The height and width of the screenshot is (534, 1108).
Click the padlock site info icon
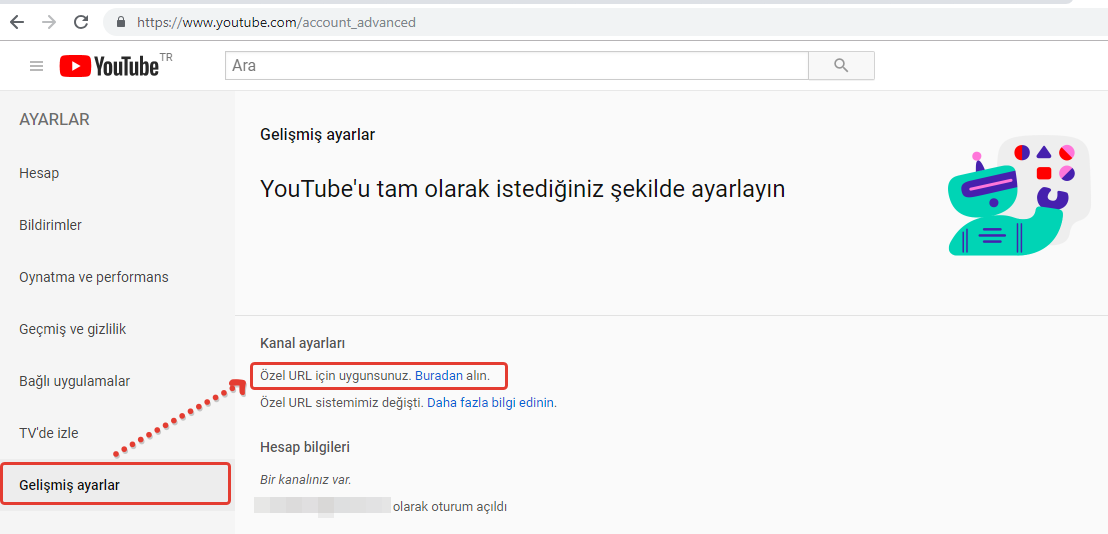tap(121, 22)
